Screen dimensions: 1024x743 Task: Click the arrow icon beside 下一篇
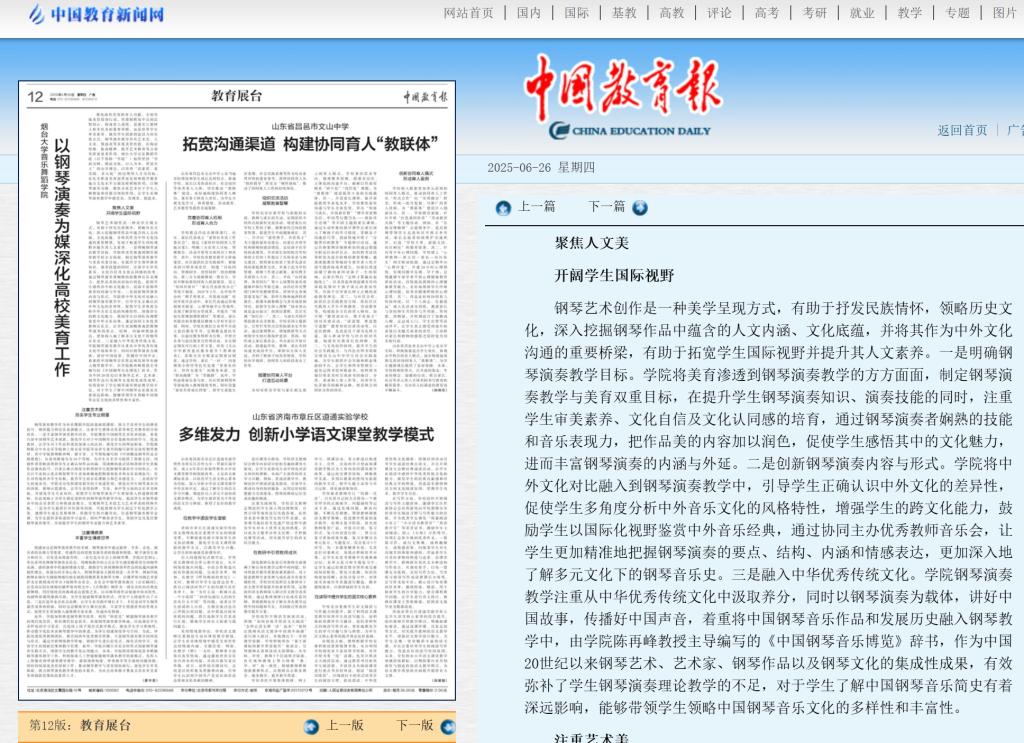pos(640,208)
